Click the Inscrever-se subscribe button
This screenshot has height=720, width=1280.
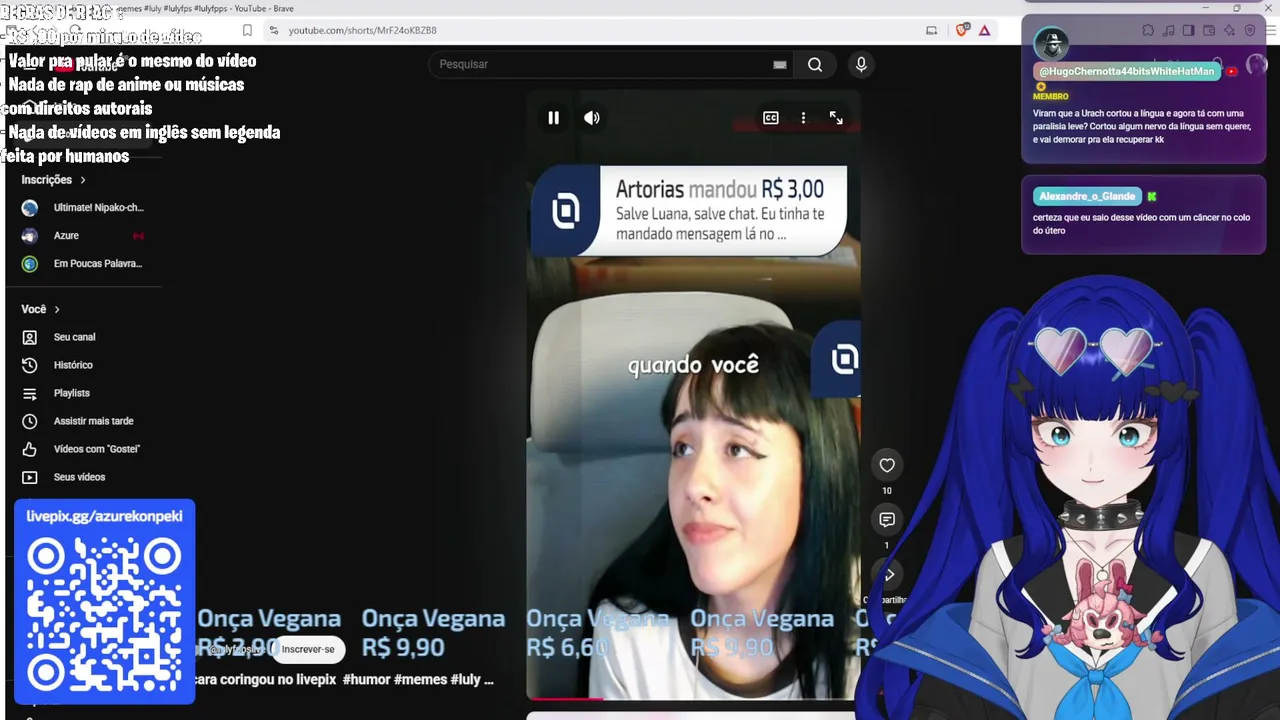pos(308,649)
